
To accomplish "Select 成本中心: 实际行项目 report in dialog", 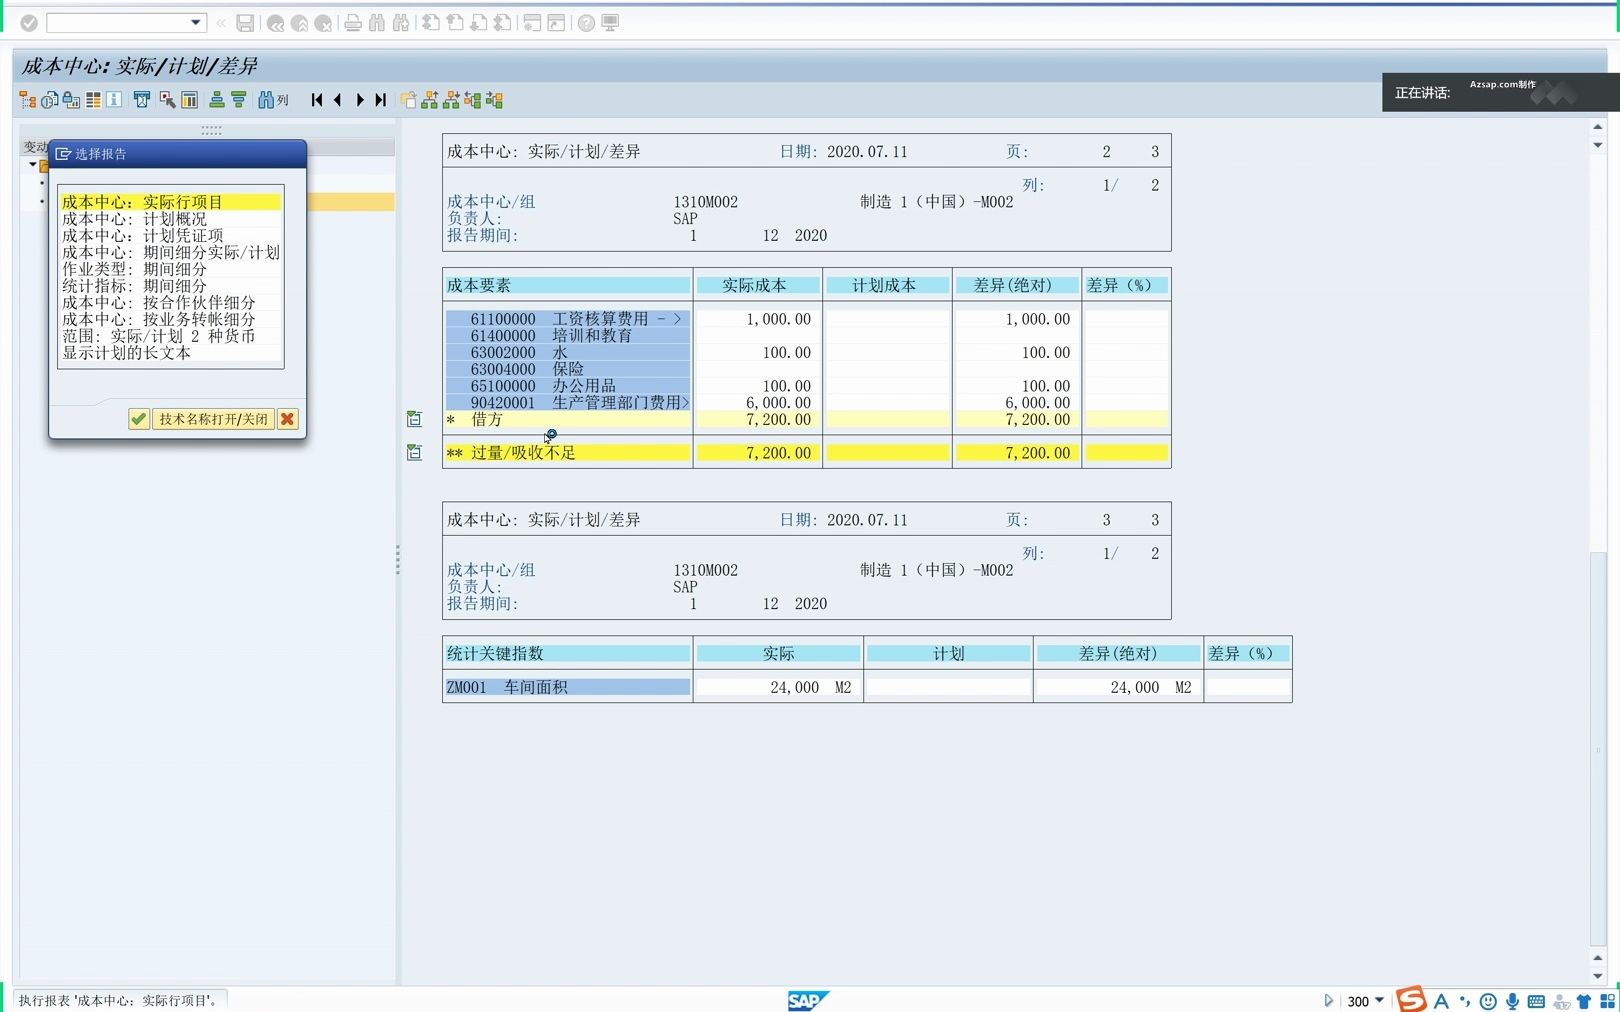I will (170, 202).
